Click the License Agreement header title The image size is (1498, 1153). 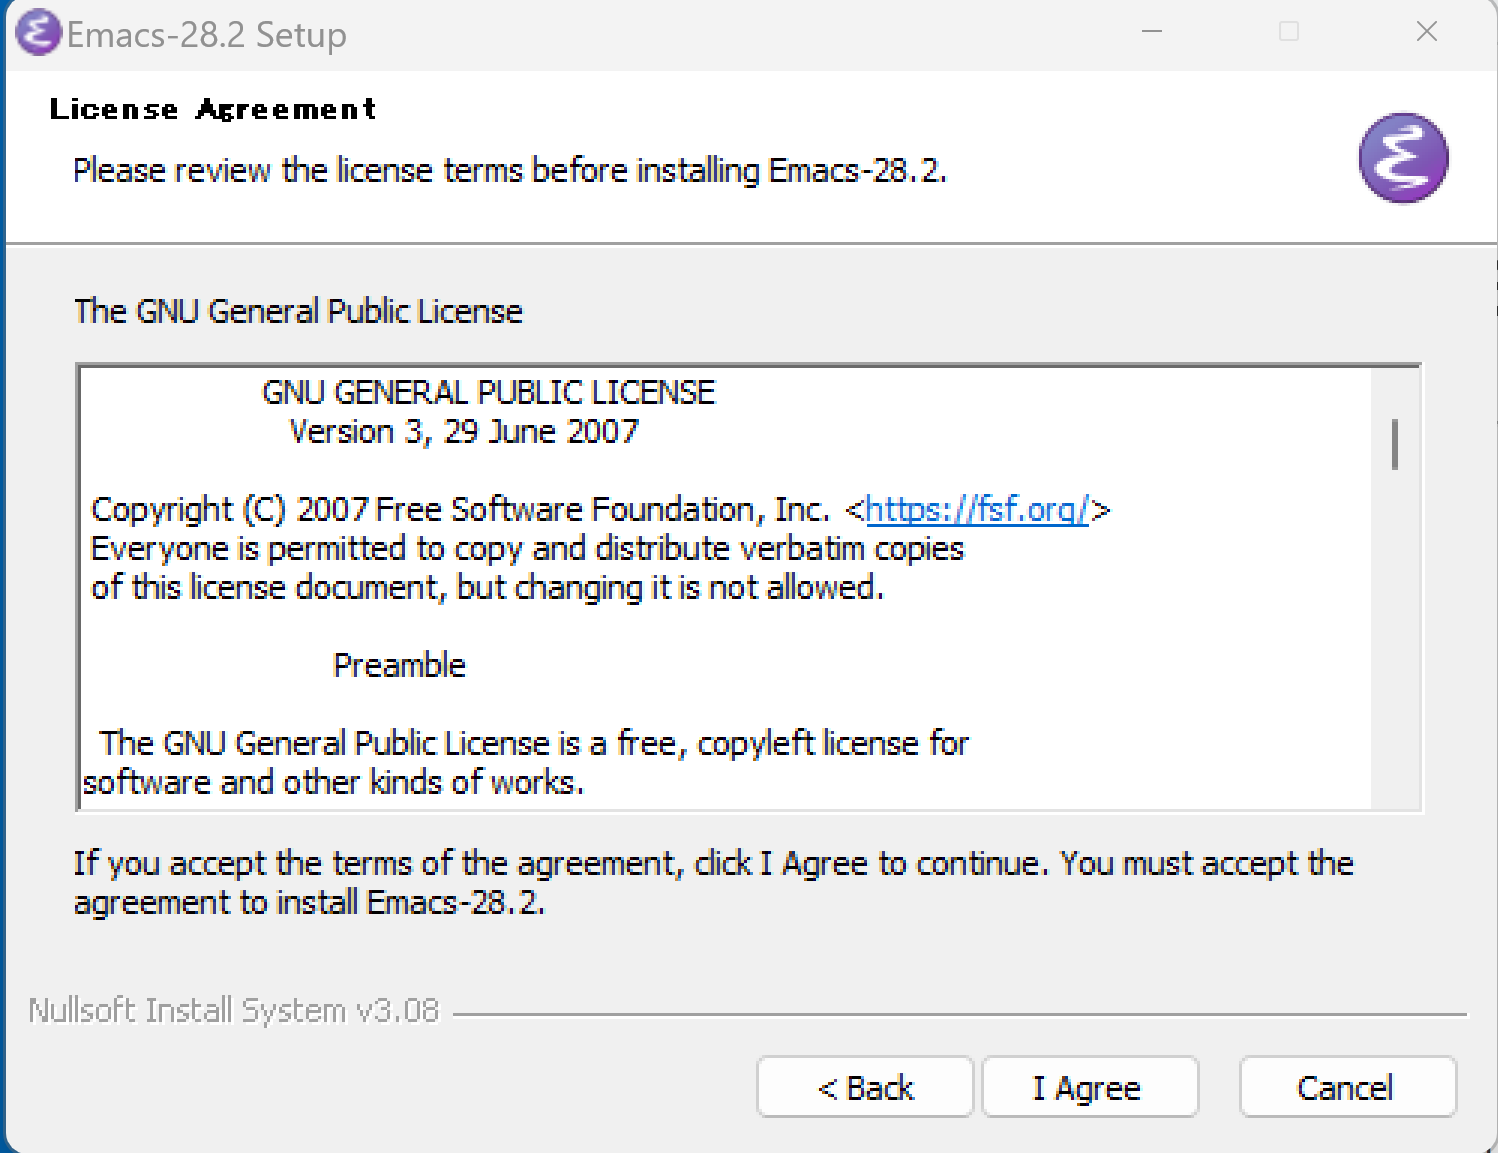coord(213,108)
